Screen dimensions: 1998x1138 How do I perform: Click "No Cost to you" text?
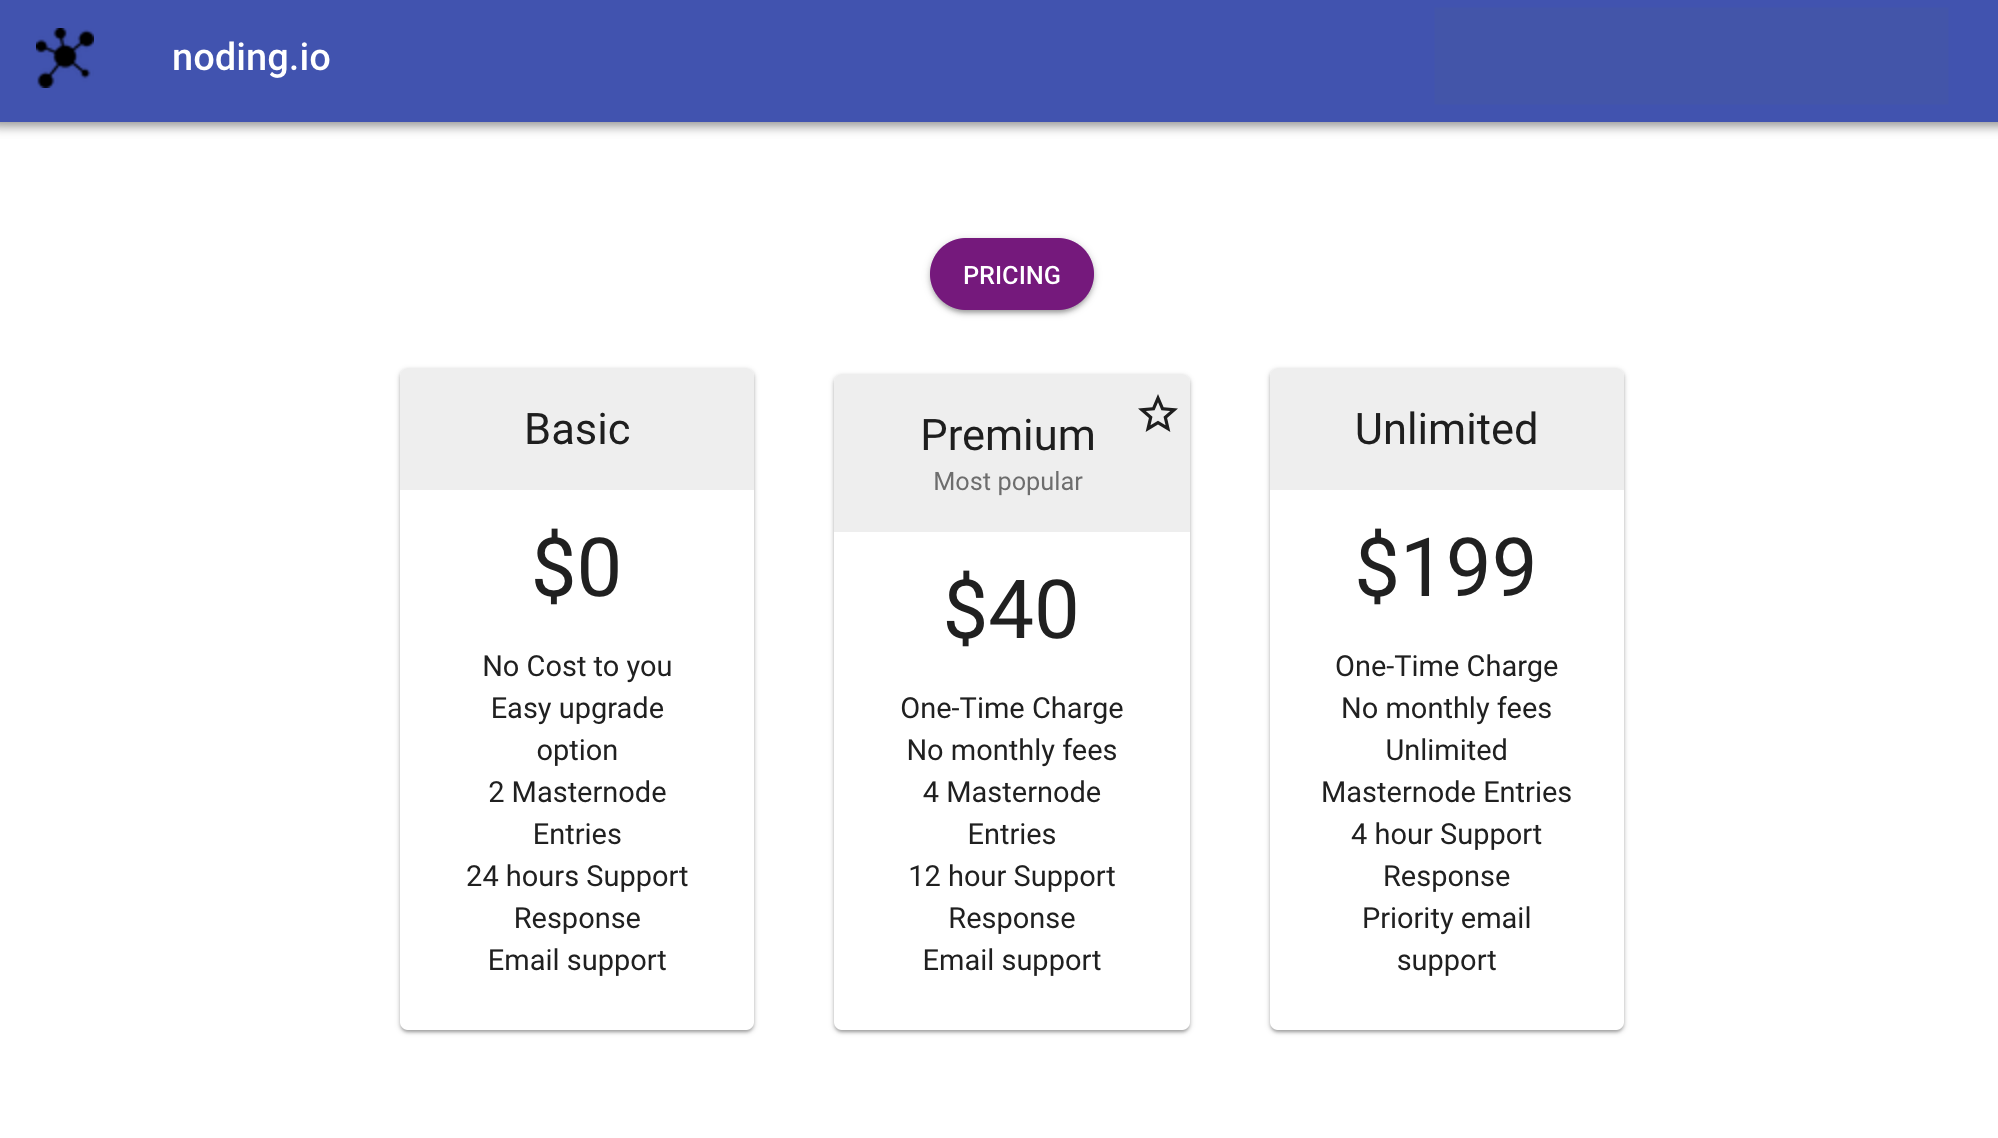tap(577, 666)
